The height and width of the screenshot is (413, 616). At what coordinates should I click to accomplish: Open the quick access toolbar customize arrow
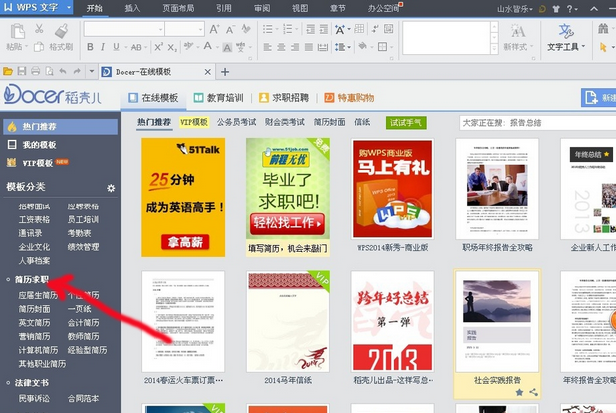coord(92,72)
